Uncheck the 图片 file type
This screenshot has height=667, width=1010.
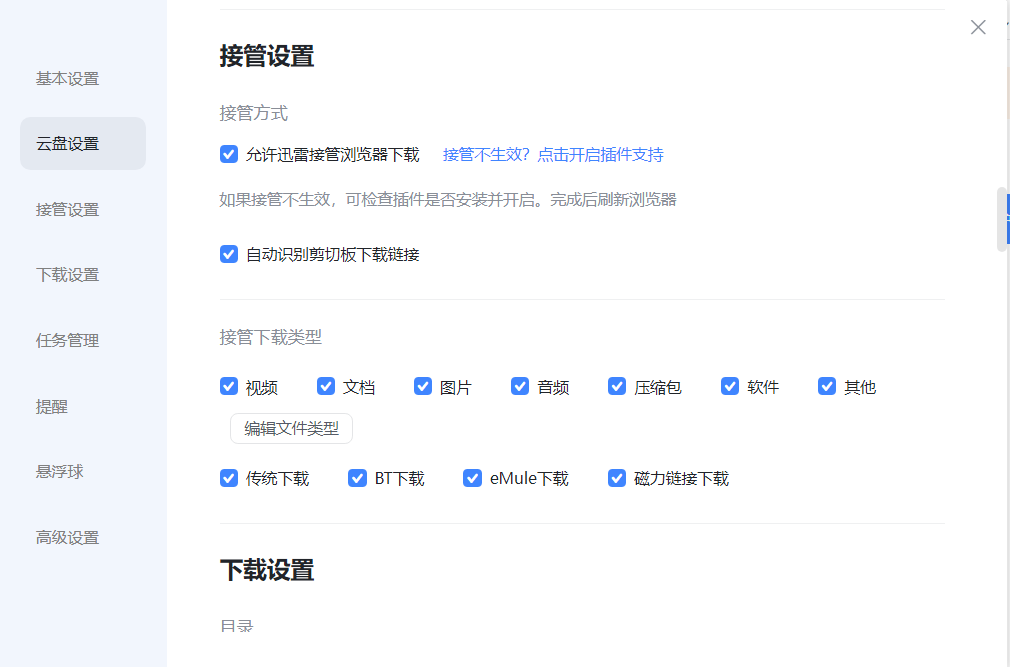pyautogui.click(x=423, y=386)
